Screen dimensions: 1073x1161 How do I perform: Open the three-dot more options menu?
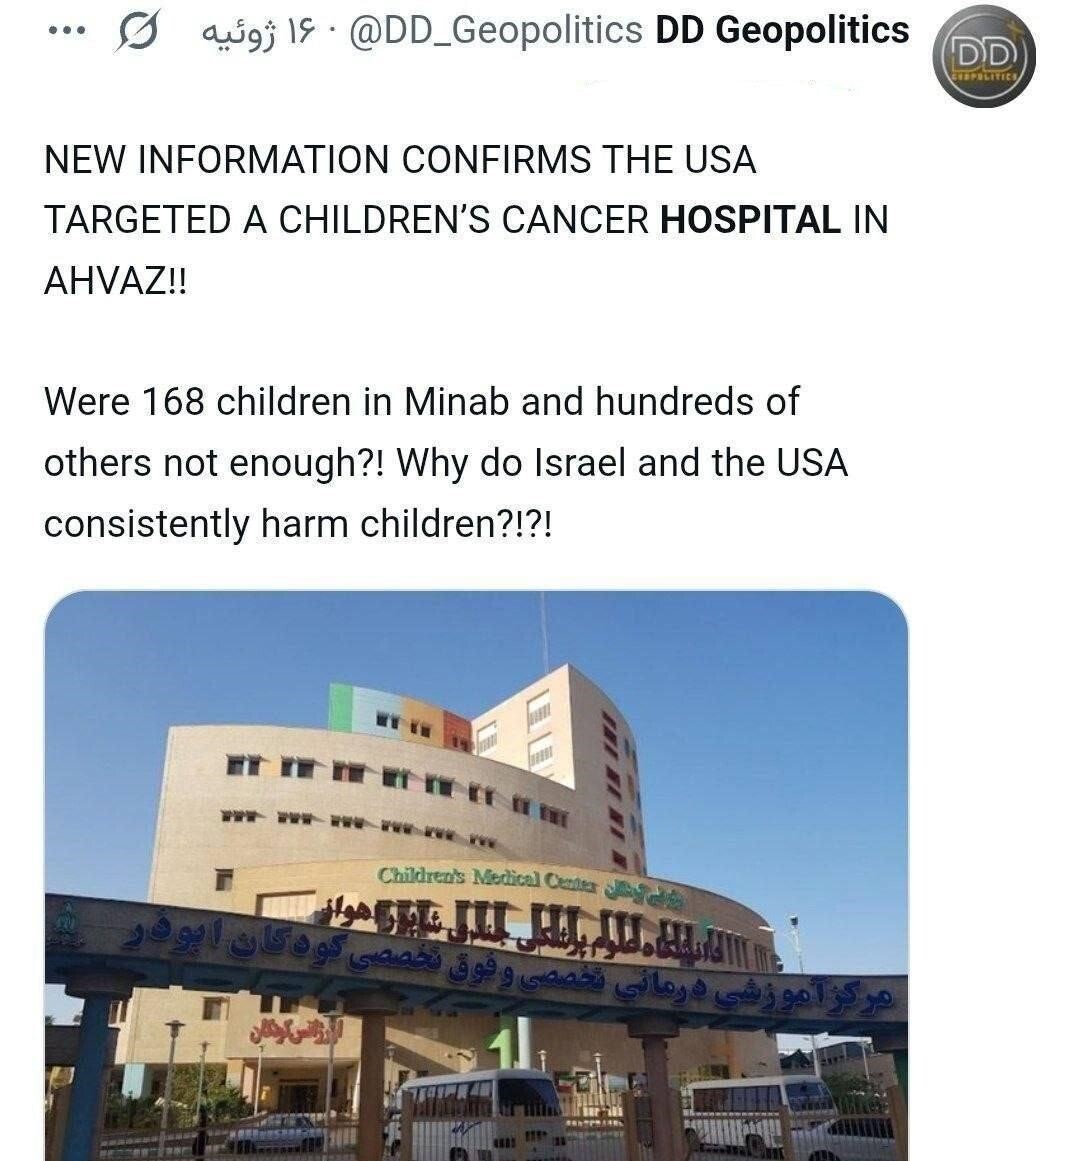(67, 32)
